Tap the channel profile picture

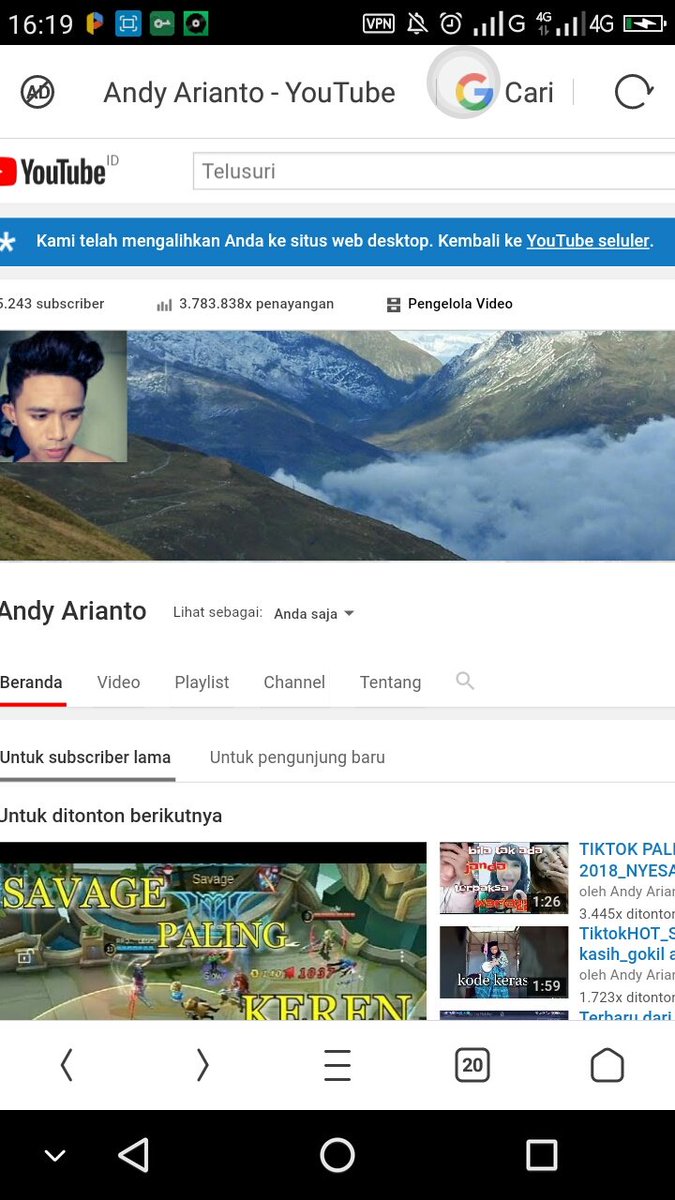tap(63, 396)
